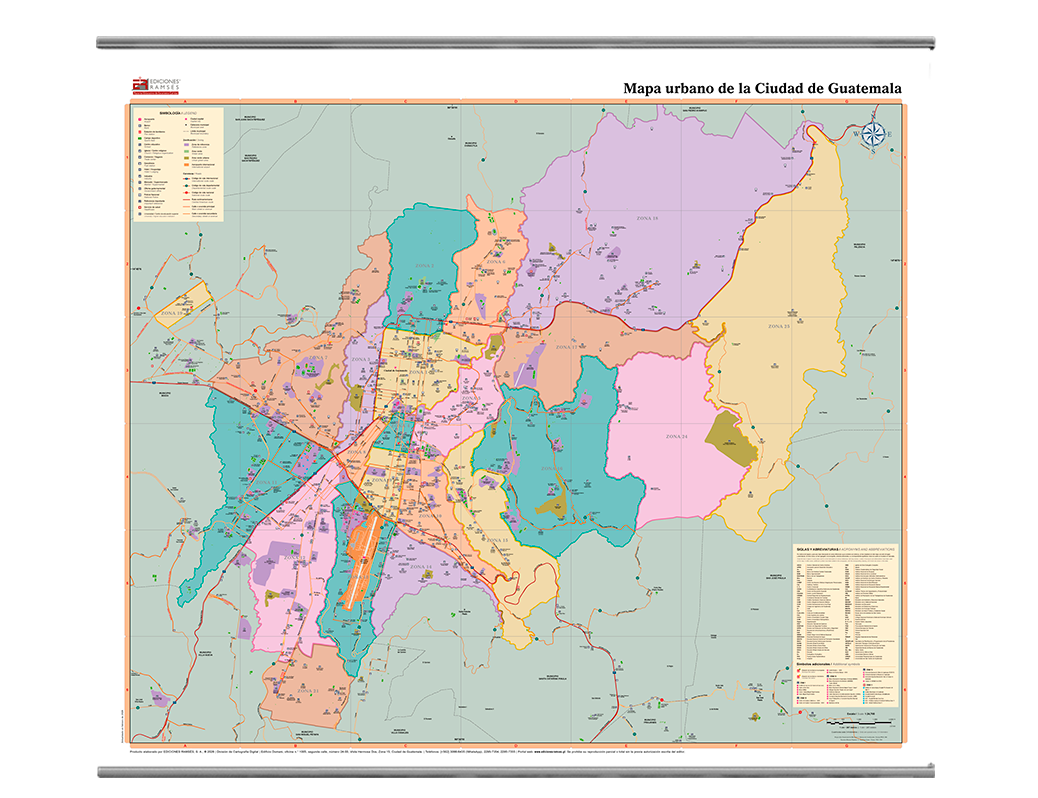
Task: Click the ZONA 7 label
Action: [x=316, y=357]
